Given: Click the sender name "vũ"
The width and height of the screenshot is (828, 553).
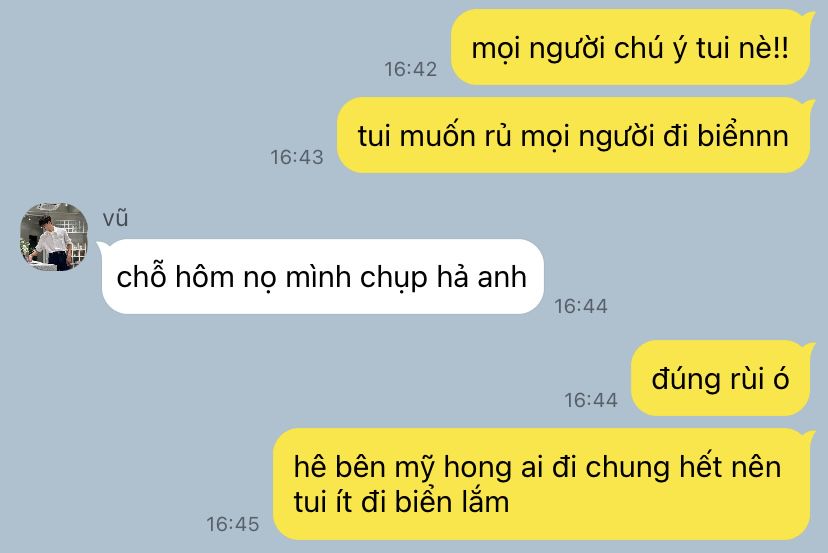Looking at the screenshot, I should [x=116, y=218].
